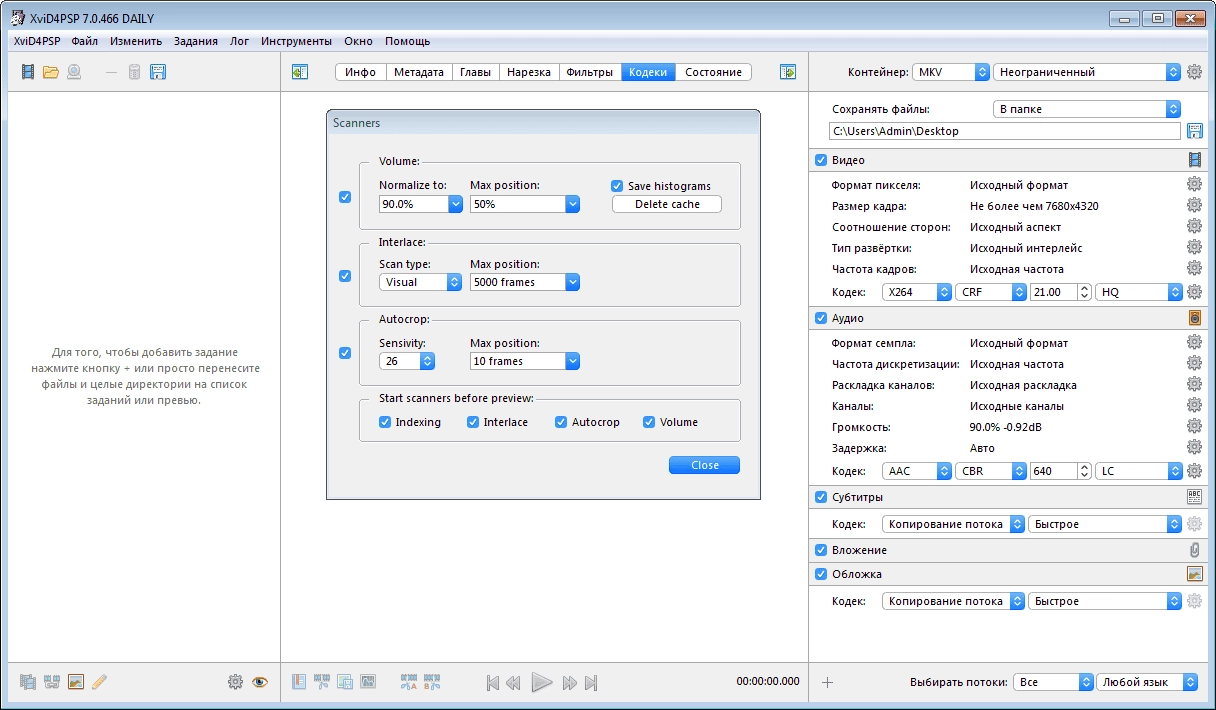Click the webcam icon in the task toolbar

pyautogui.click(x=74, y=72)
